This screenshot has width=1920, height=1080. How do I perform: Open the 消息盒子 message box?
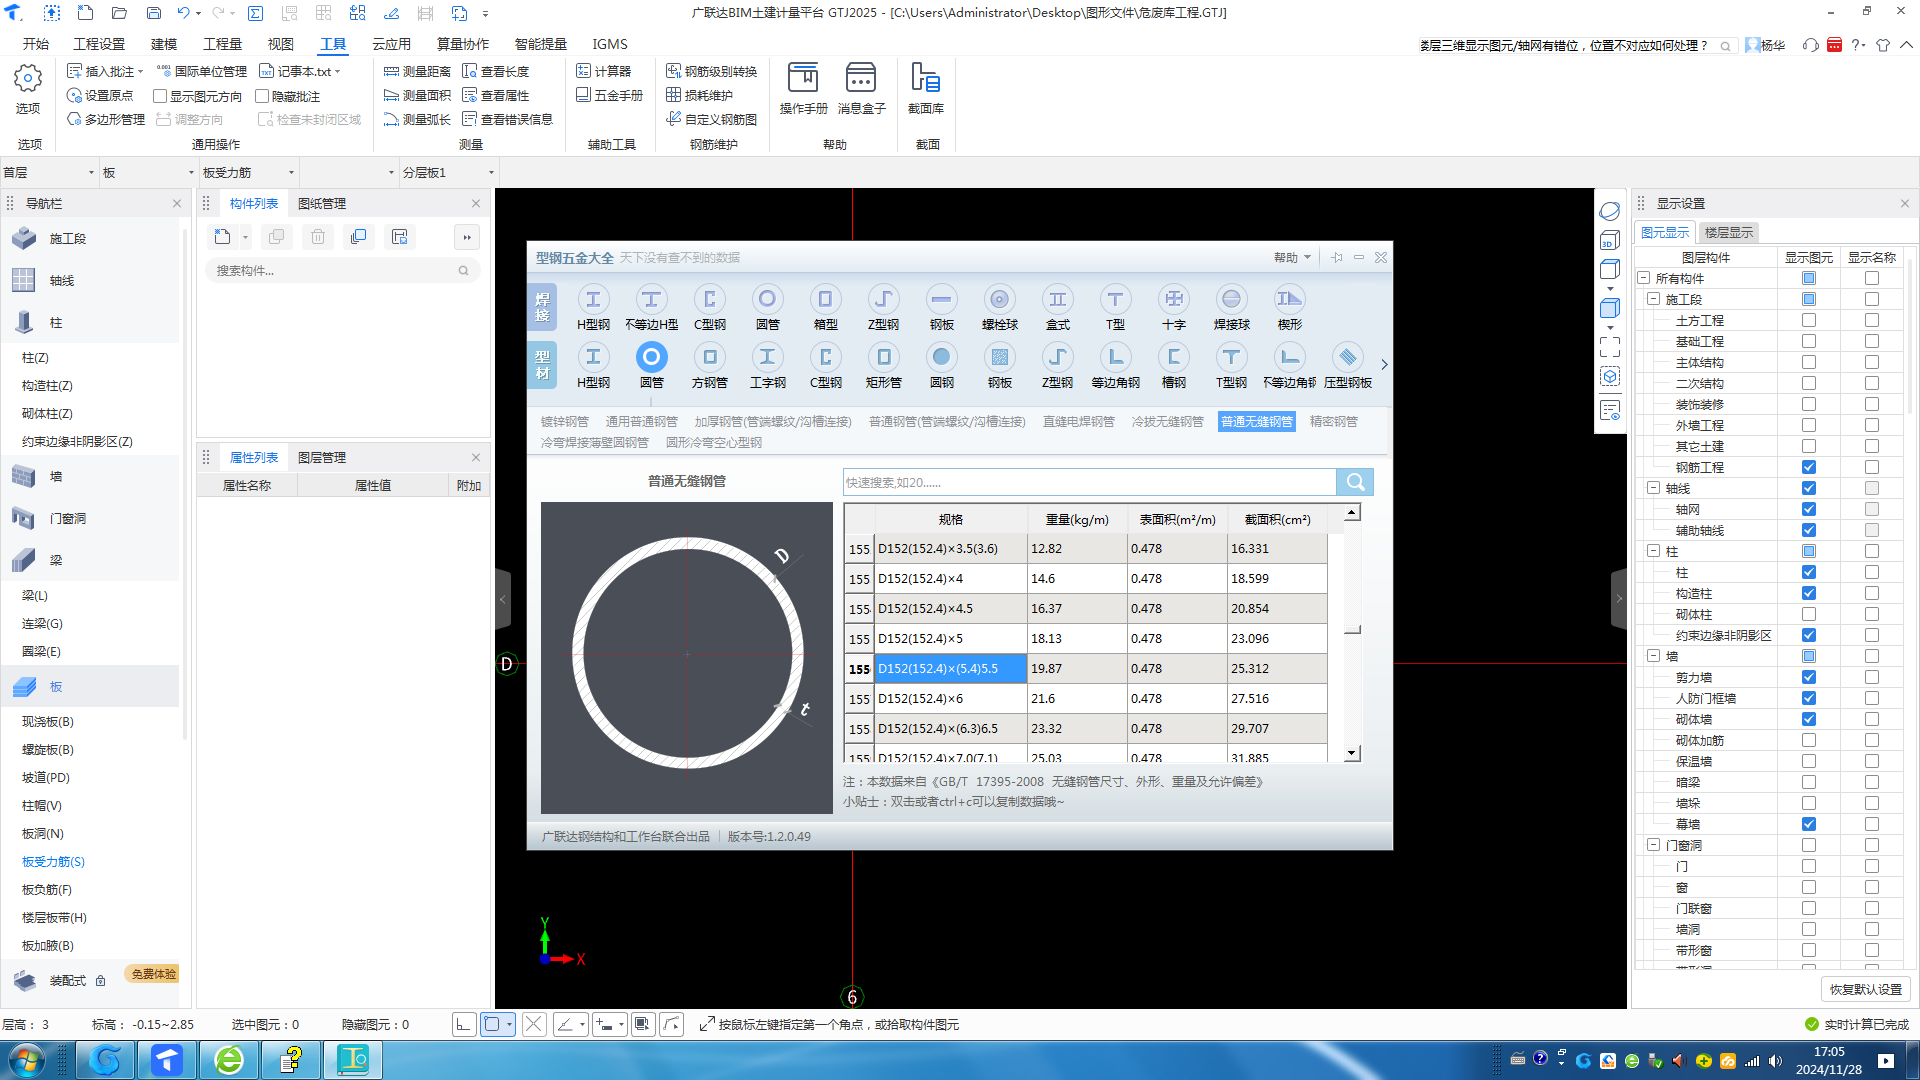pos(861,88)
